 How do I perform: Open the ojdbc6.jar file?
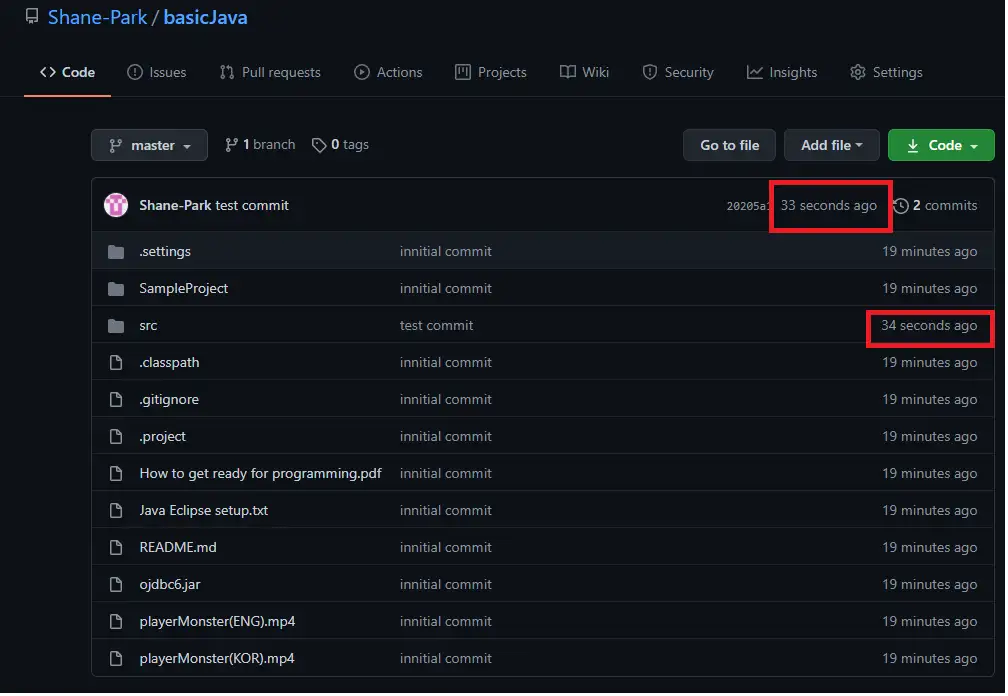pos(170,585)
